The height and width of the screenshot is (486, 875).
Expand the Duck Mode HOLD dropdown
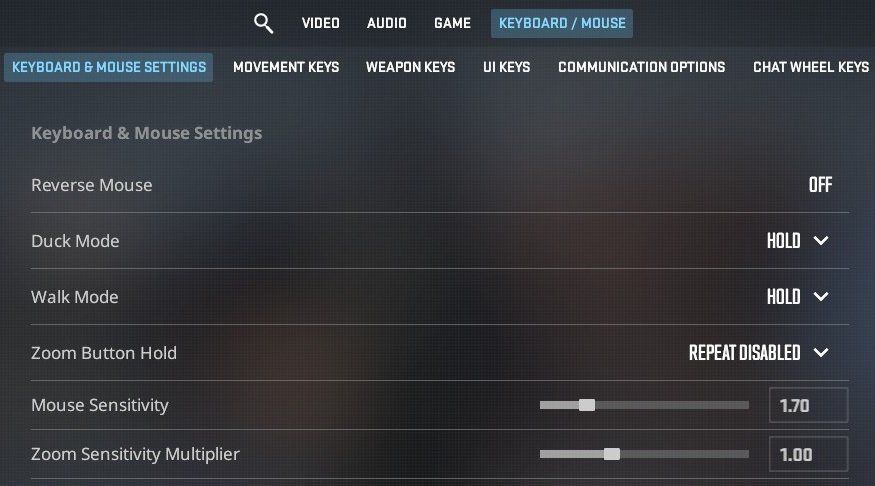[x=797, y=240]
